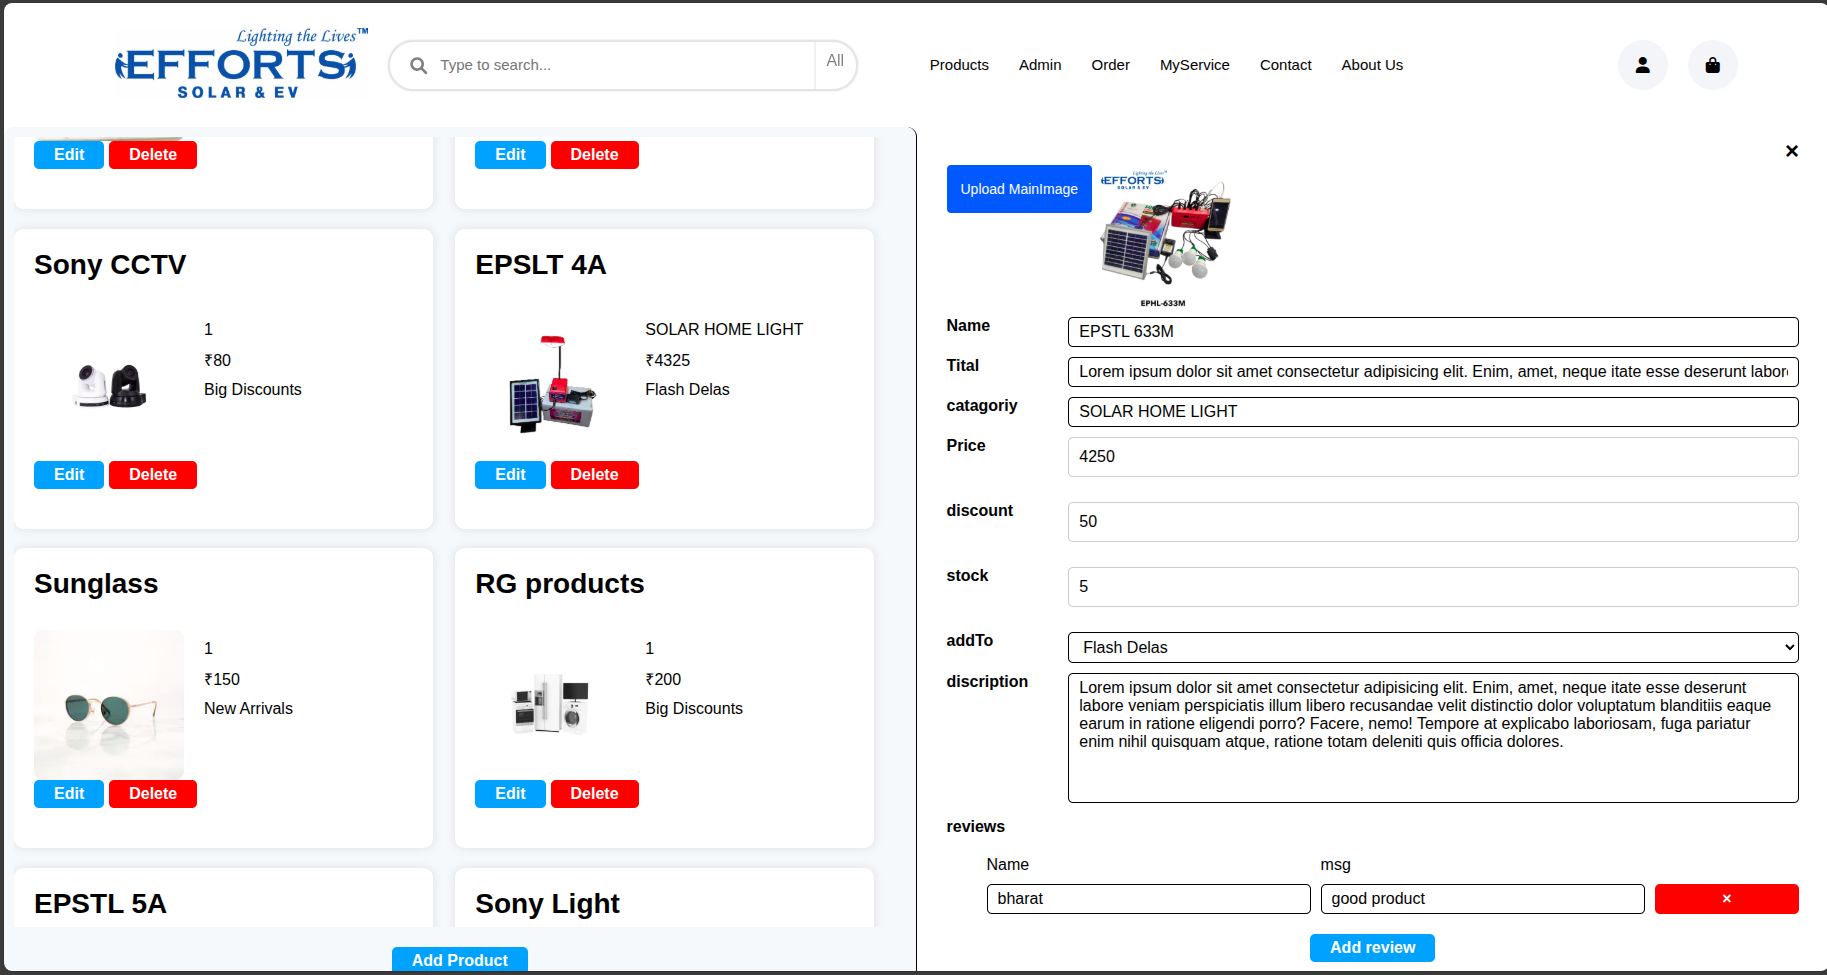This screenshot has width=1827, height=975.
Task: Focus the Price input field
Action: click(1432, 457)
